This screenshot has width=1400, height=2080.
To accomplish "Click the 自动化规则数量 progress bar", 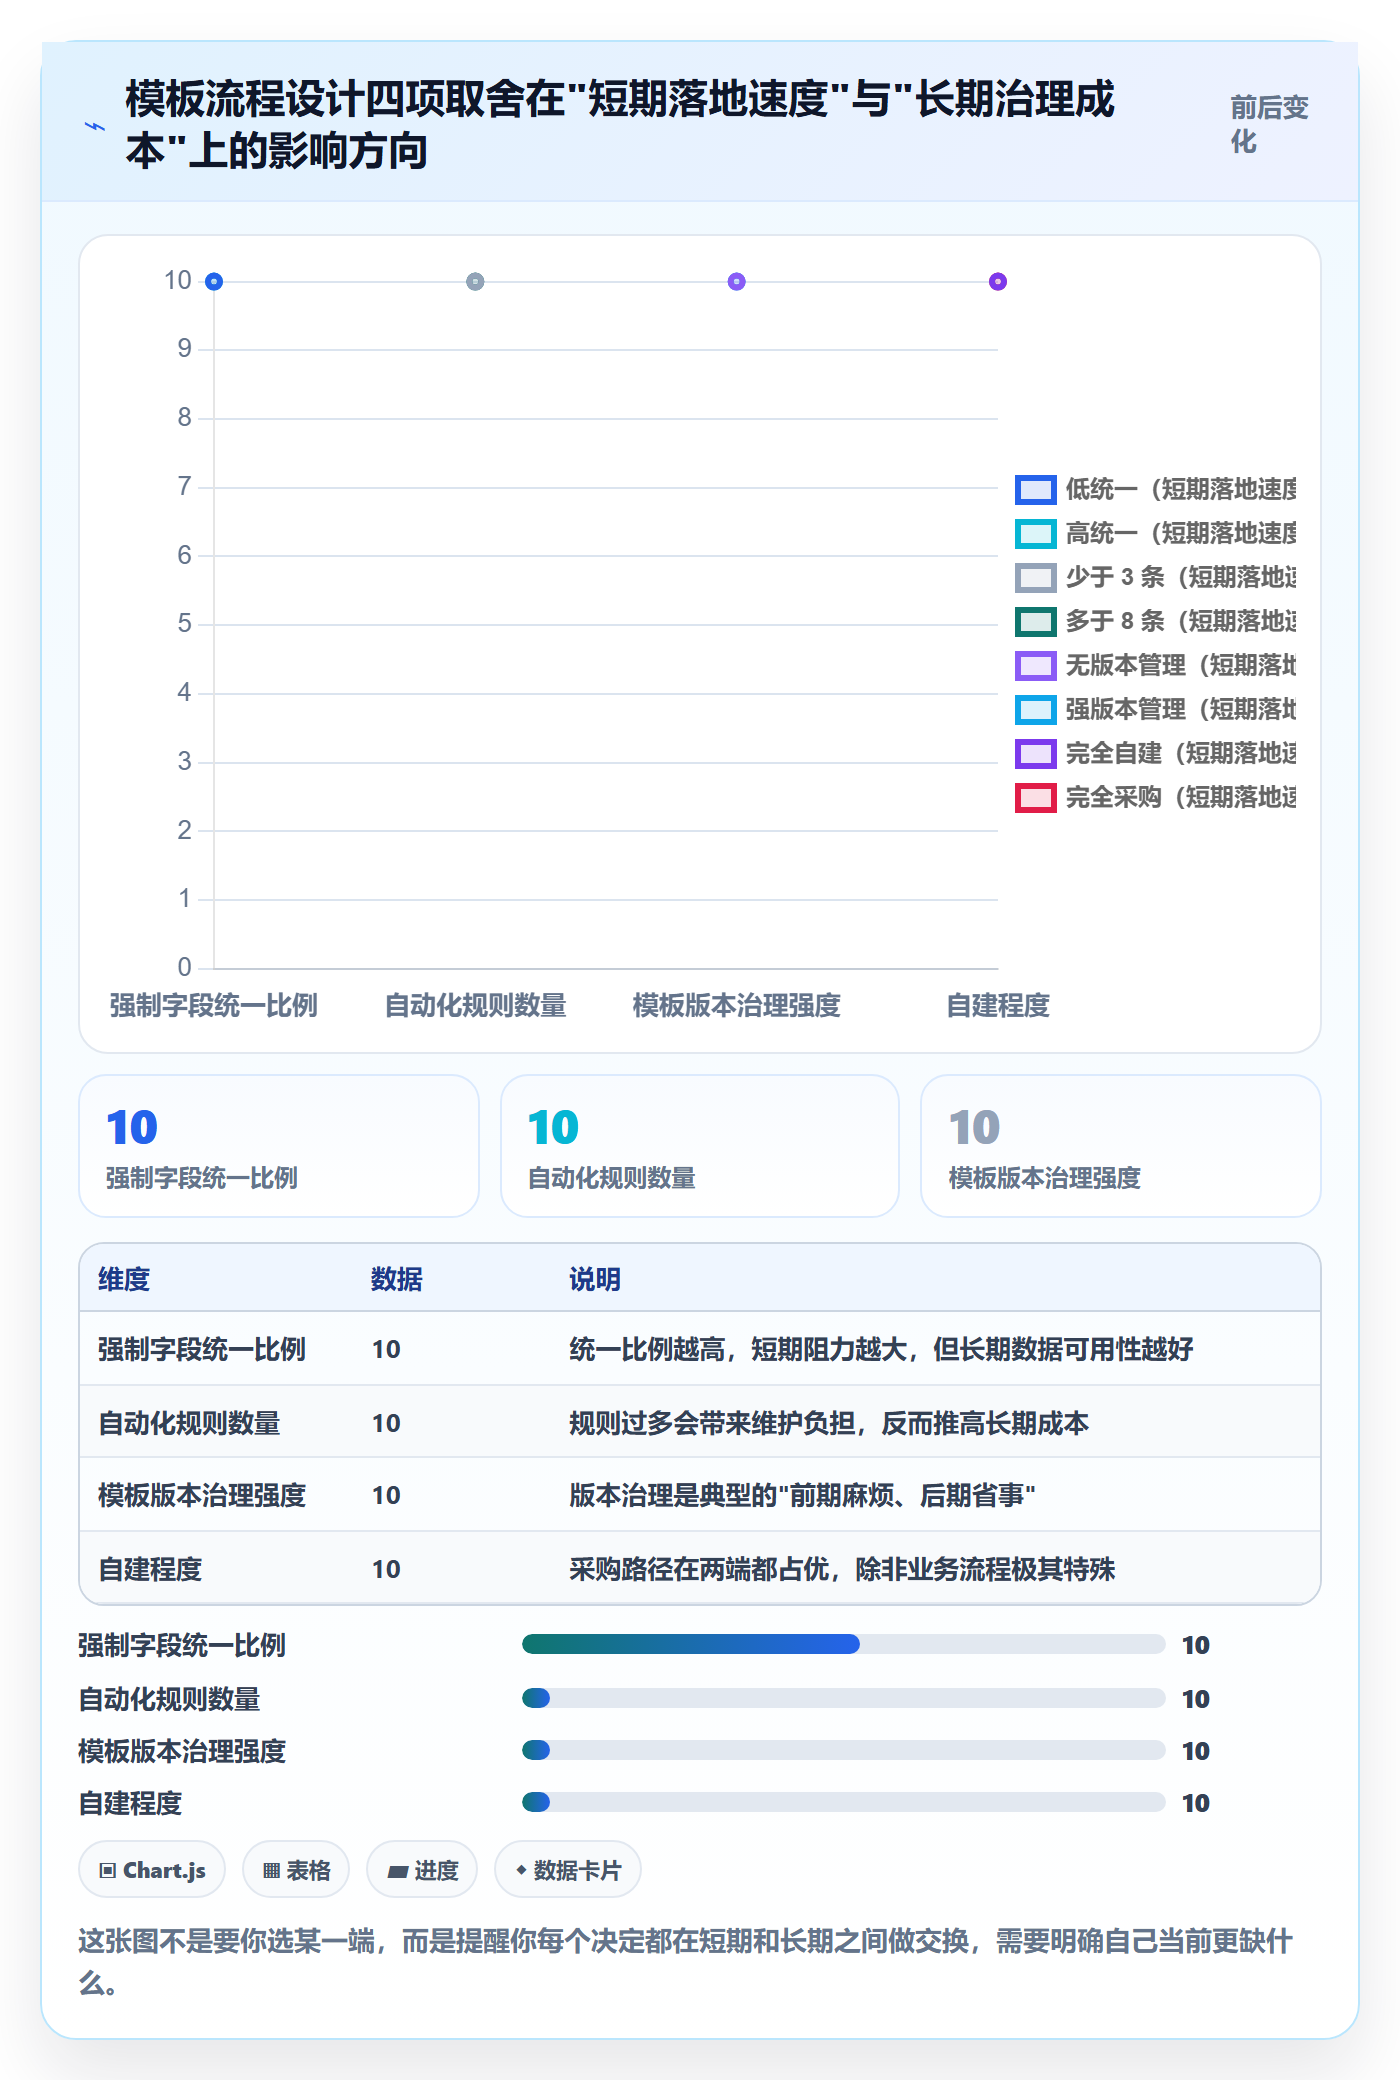I will [x=844, y=1698].
